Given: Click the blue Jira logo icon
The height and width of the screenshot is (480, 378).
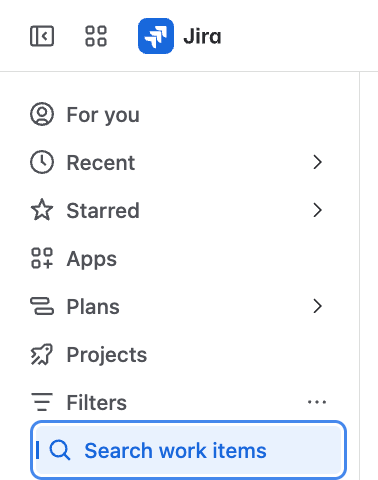Looking at the screenshot, I should pyautogui.click(x=156, y=36).
